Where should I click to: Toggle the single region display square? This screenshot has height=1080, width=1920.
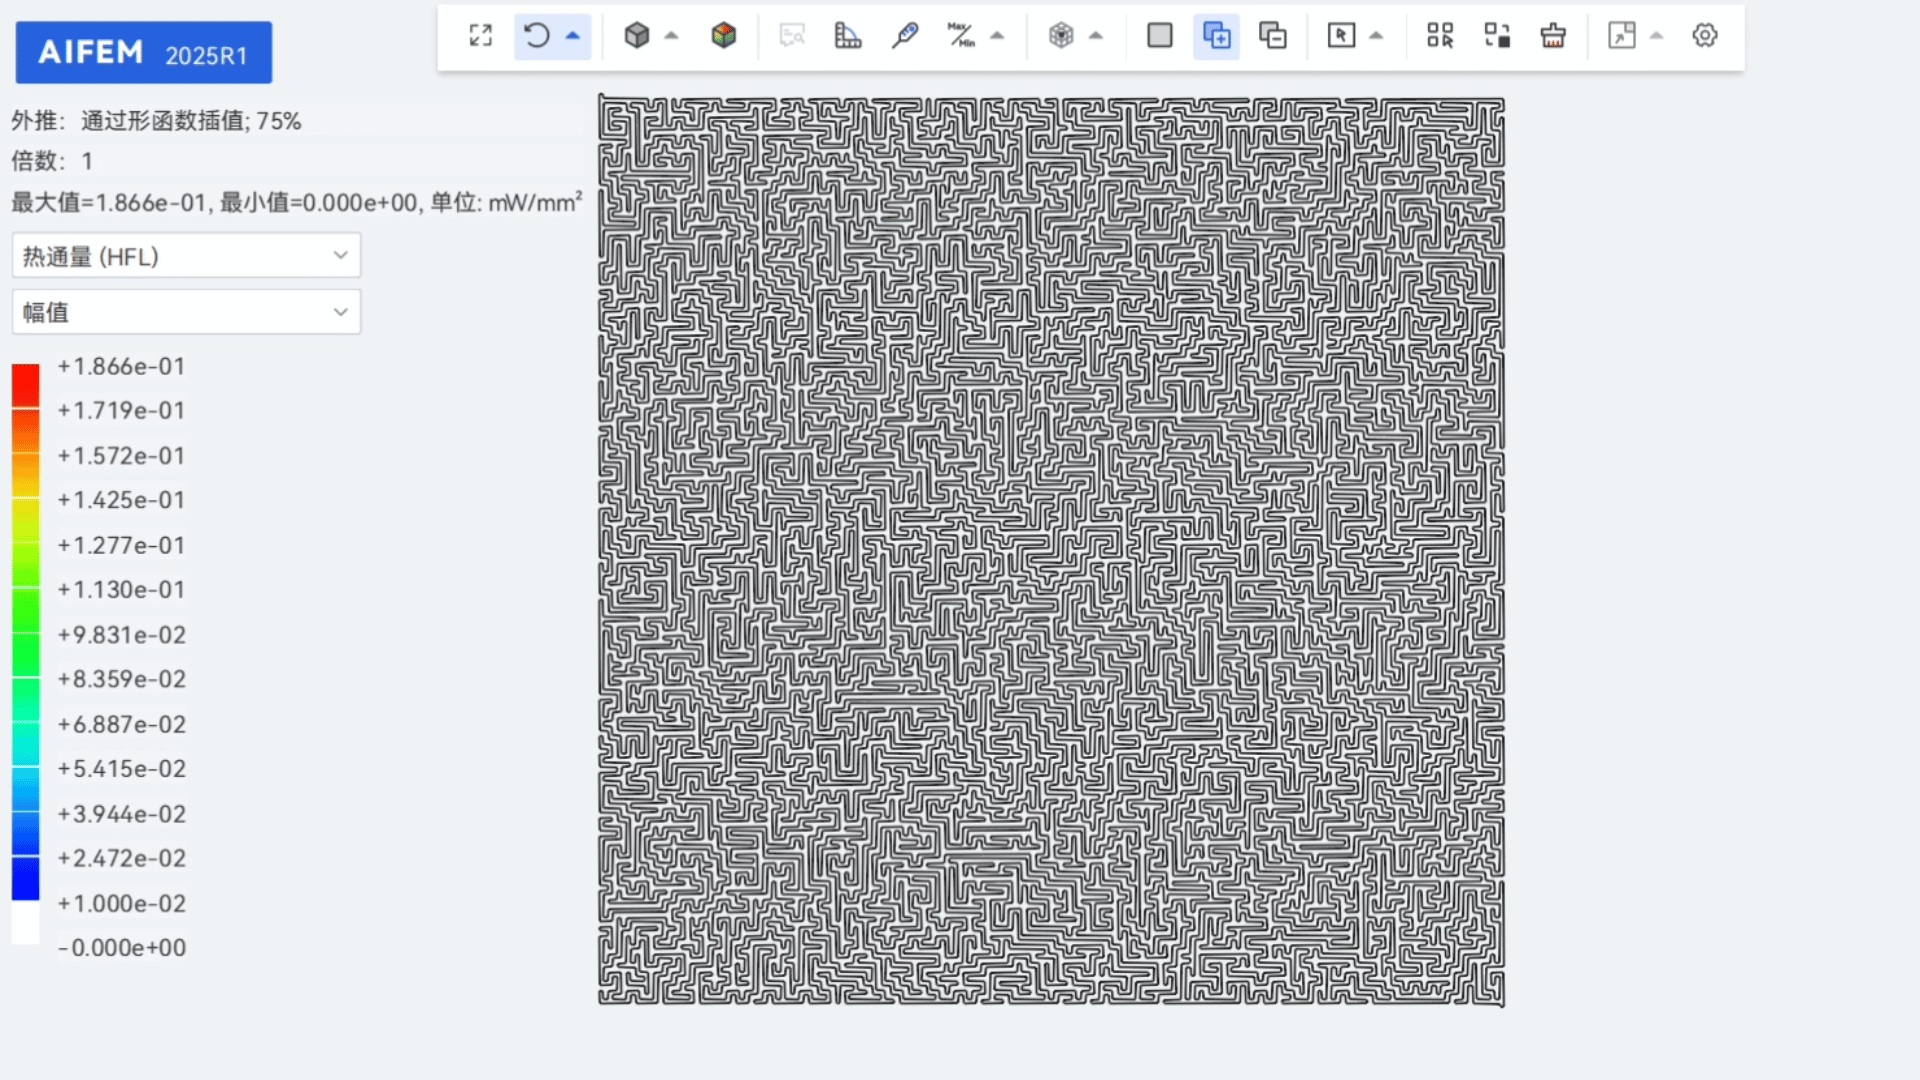pyautogui.click(x=1159, y=35)
